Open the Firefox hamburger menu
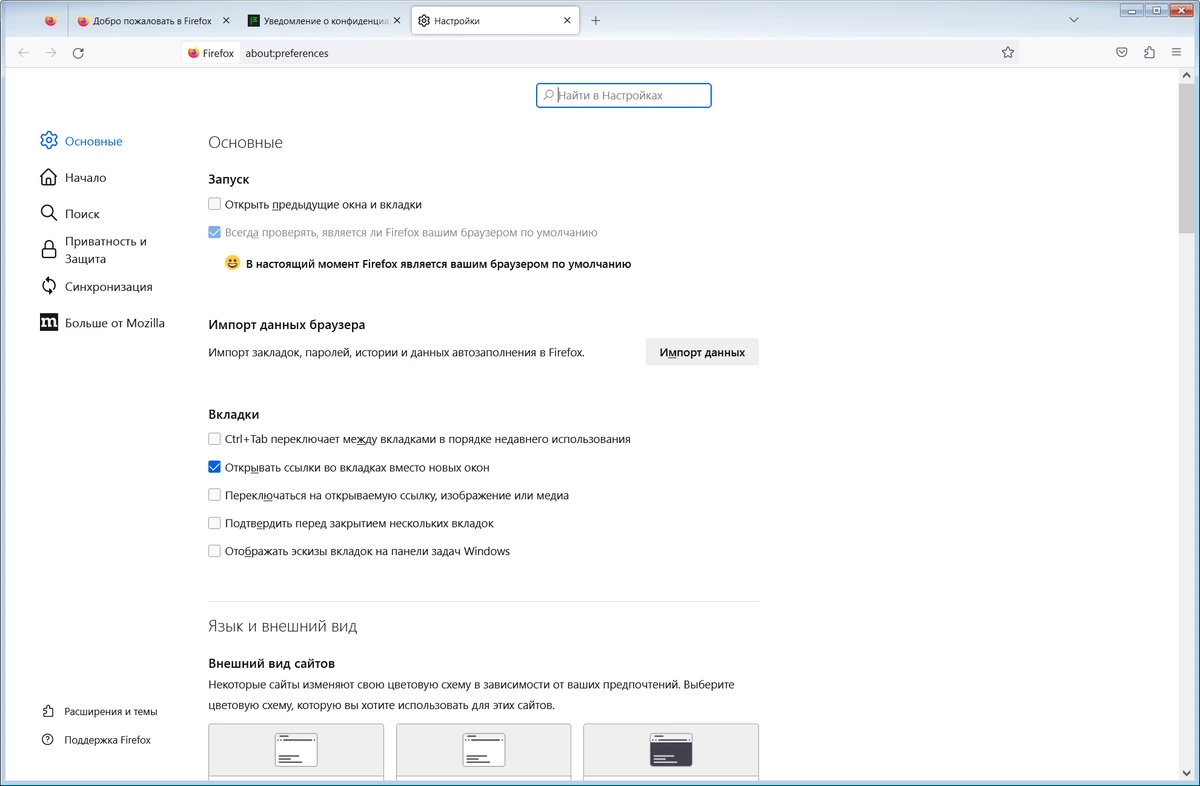 pyautogui.click(x=1176, y=53)
